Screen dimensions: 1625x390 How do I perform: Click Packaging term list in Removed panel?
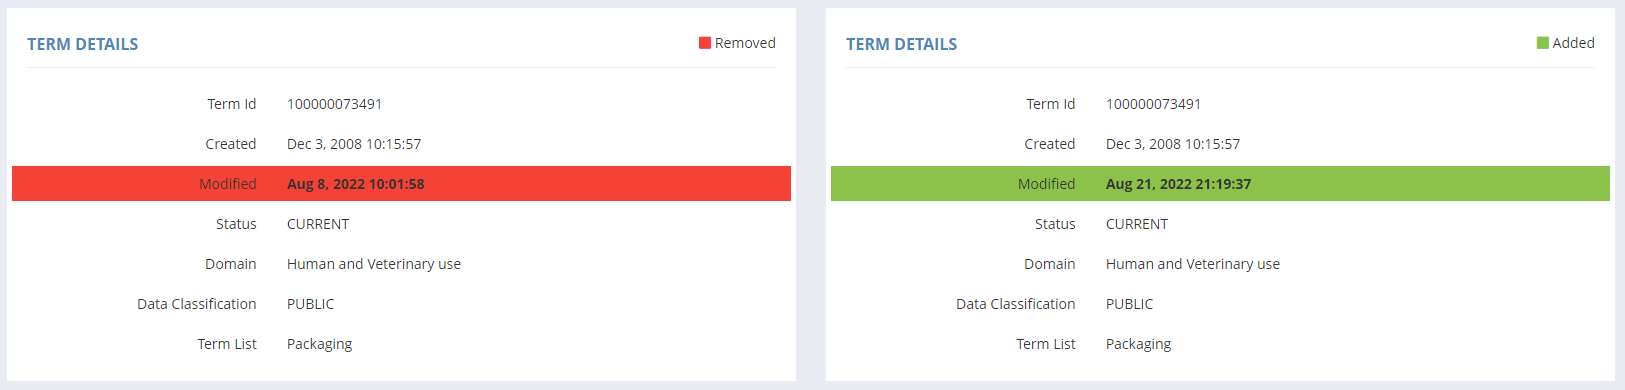point(320,344)
